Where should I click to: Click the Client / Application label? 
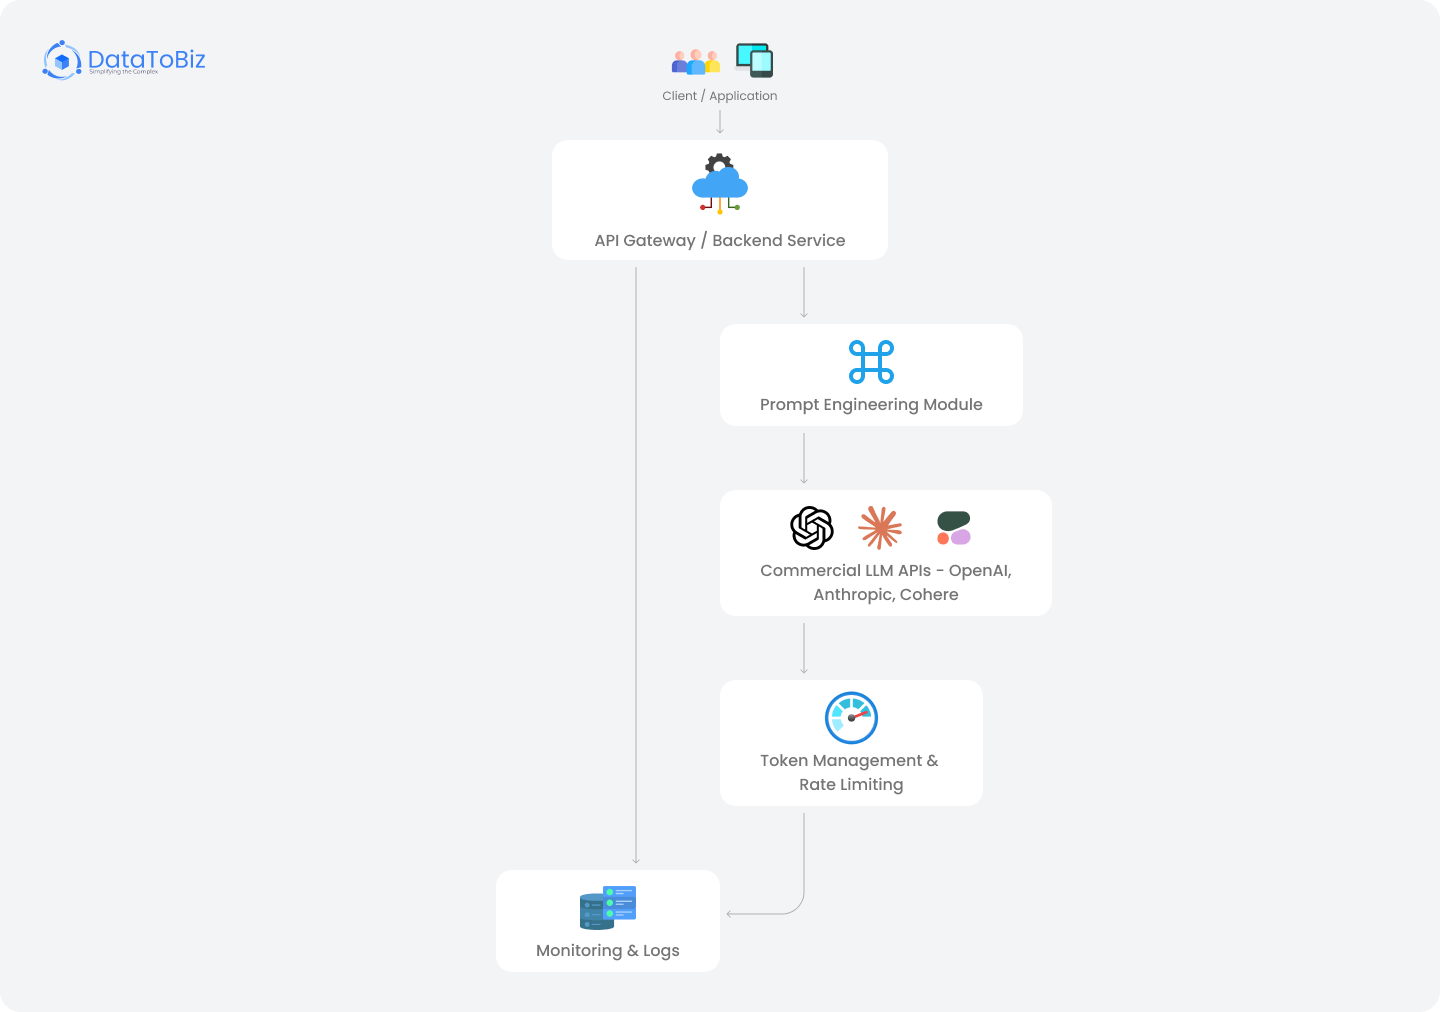[719, 95]
